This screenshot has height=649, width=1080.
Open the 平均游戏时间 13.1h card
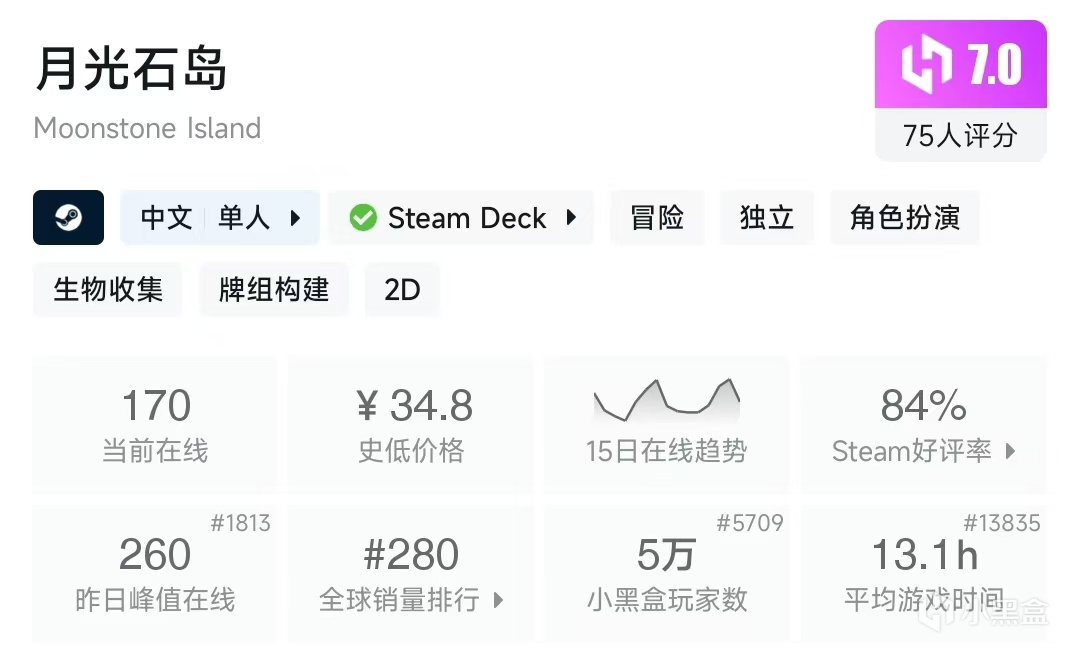[923, 574]
